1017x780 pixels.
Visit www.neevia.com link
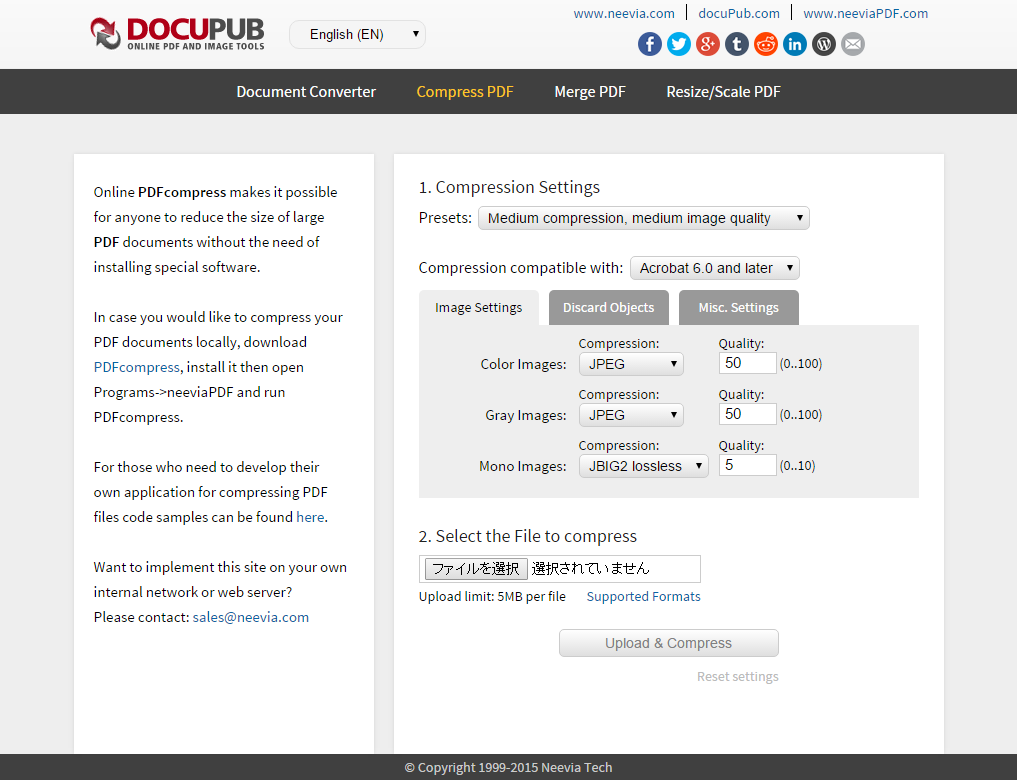tap(624, 13)
